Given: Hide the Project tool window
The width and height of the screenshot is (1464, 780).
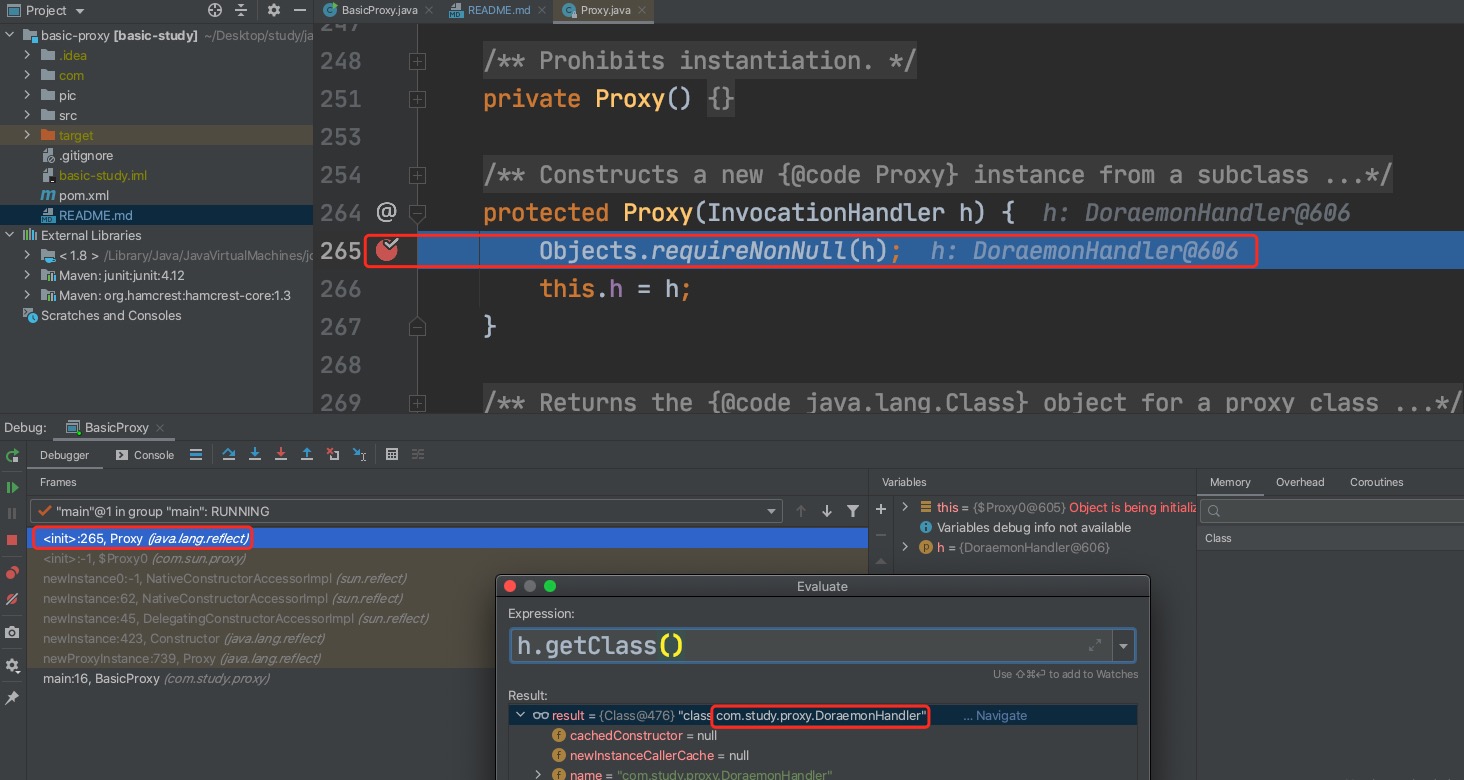Looking at the screenshot, I should point(299,10).
